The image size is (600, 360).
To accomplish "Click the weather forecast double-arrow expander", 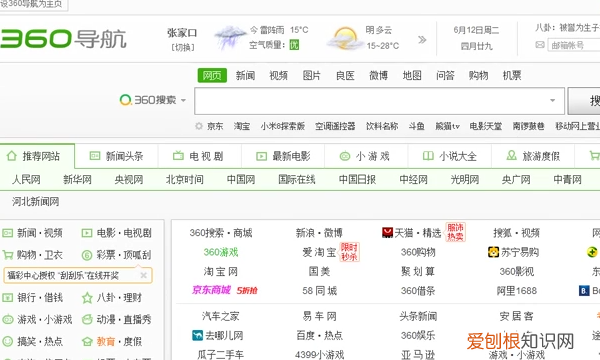I will click(x=422, y=39).
